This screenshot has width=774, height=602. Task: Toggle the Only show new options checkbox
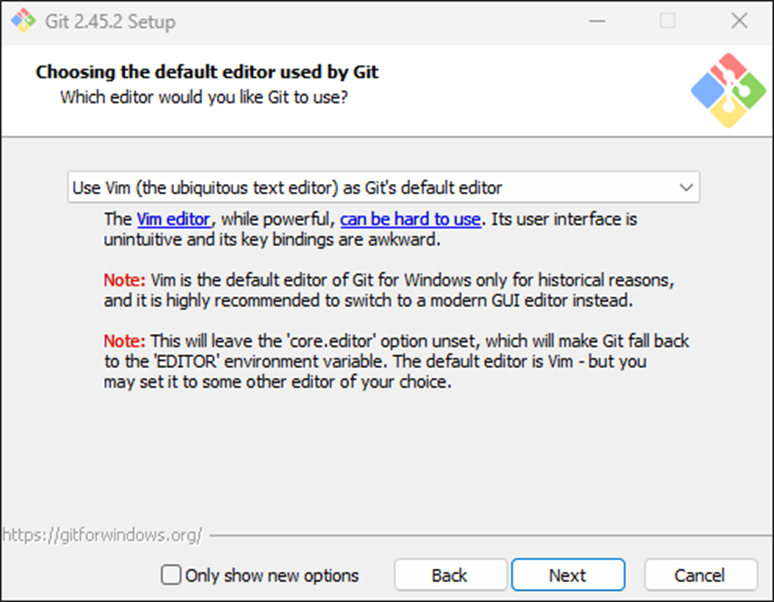tap(172, 575)
